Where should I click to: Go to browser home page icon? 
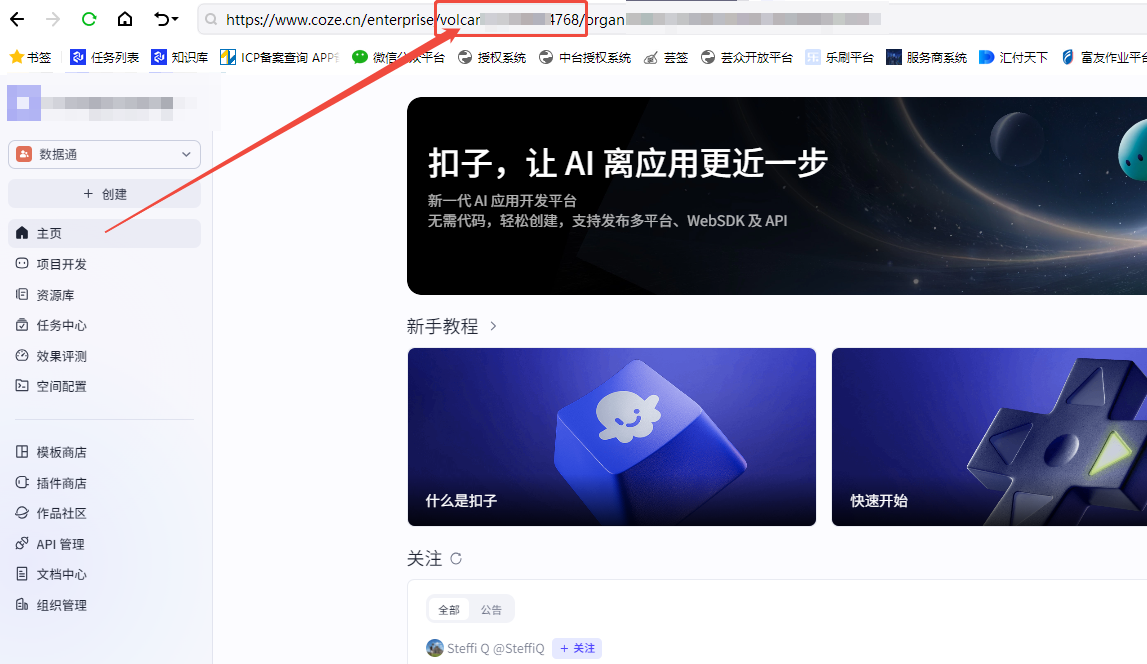(125, 19)
